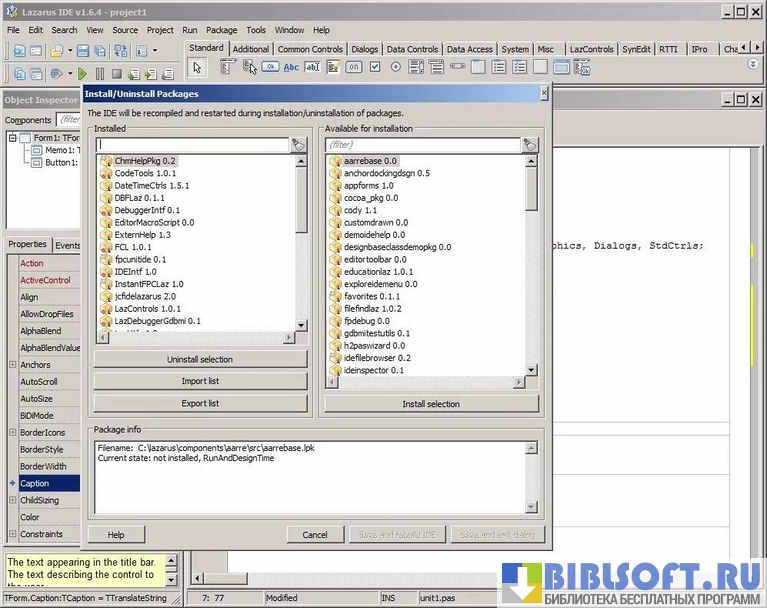767x608 pixels.
Task: Switch to the Common Controls tab
Action: click(x=310, y=49)
